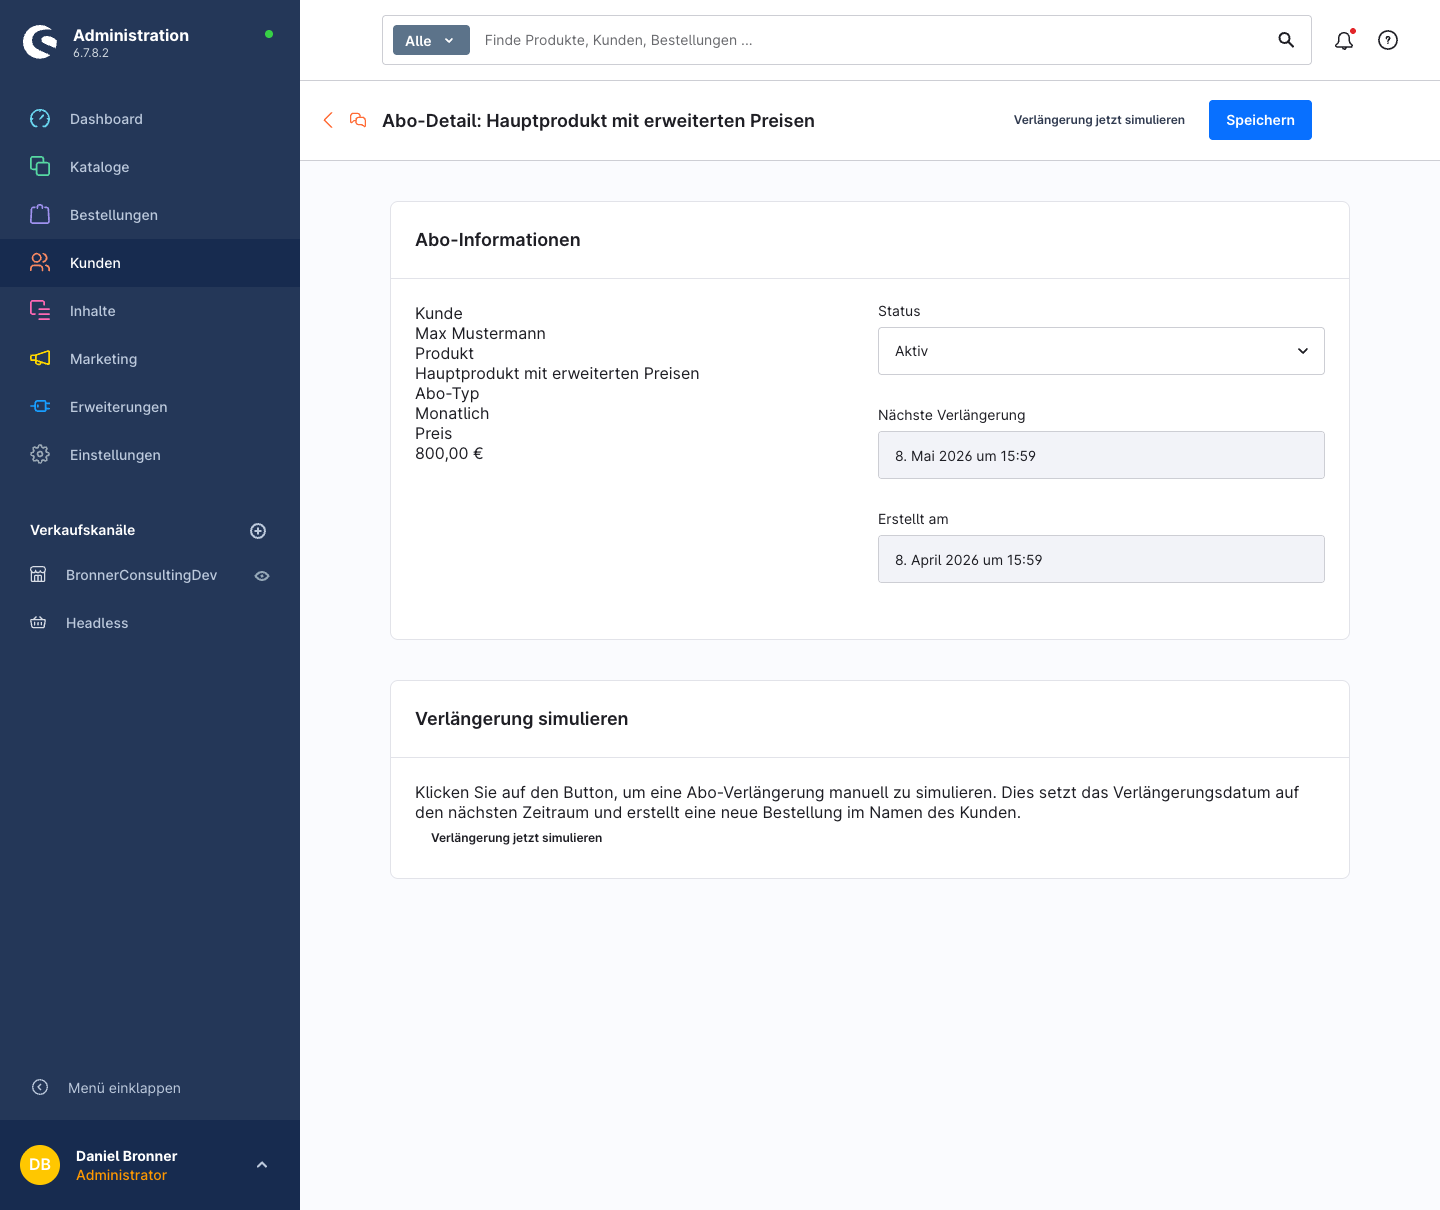This screenshot has height=1210, width=1440.
Task: Go back with the orange arrow
Action: pos(328,120)
